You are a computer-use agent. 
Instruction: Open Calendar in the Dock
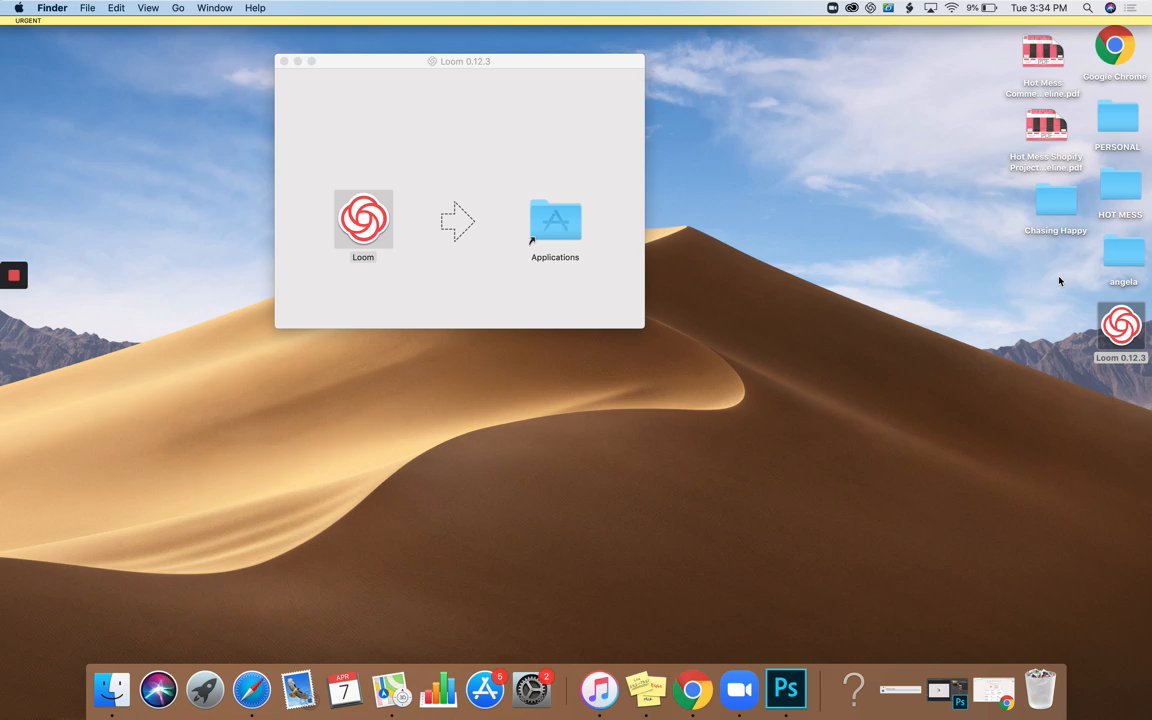(345, 690)
